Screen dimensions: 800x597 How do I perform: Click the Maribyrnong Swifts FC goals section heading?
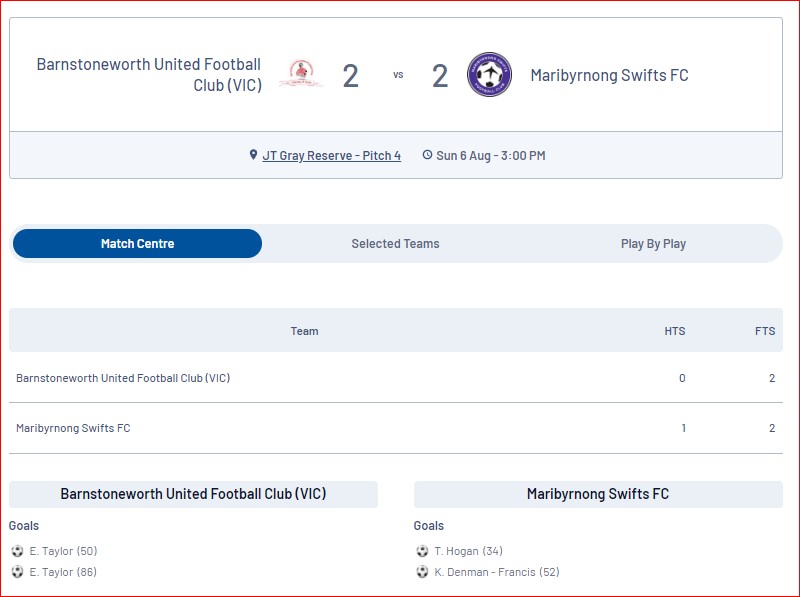click(x=598, y=494)
